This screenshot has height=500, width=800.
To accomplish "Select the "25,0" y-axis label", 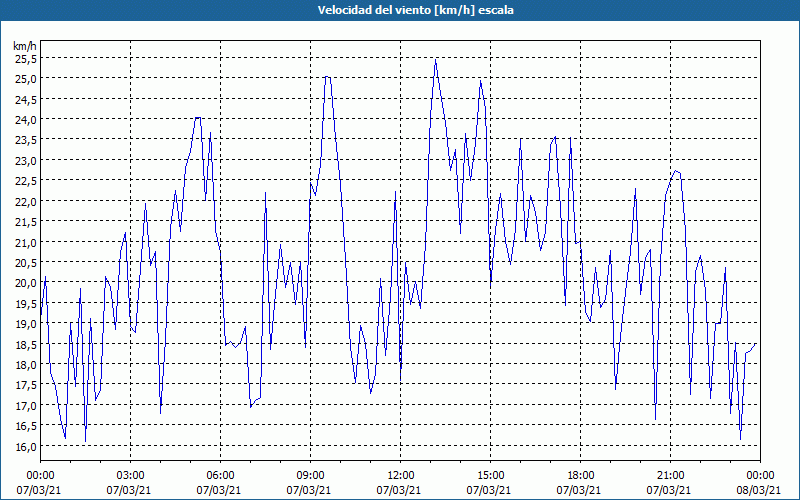I will 25,80.
